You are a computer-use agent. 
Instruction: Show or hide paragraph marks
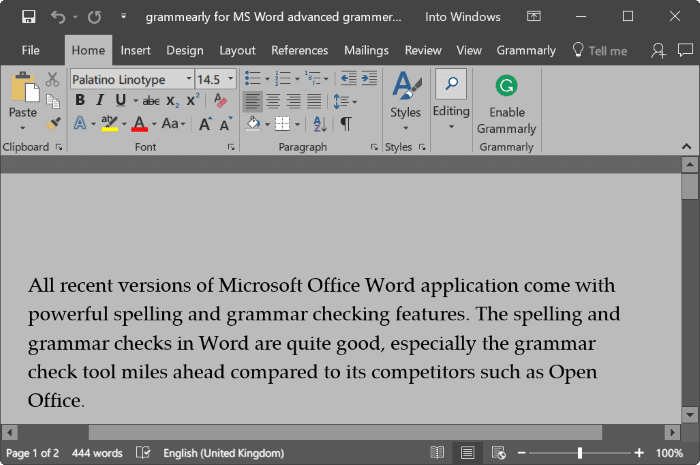click(346, 124)
